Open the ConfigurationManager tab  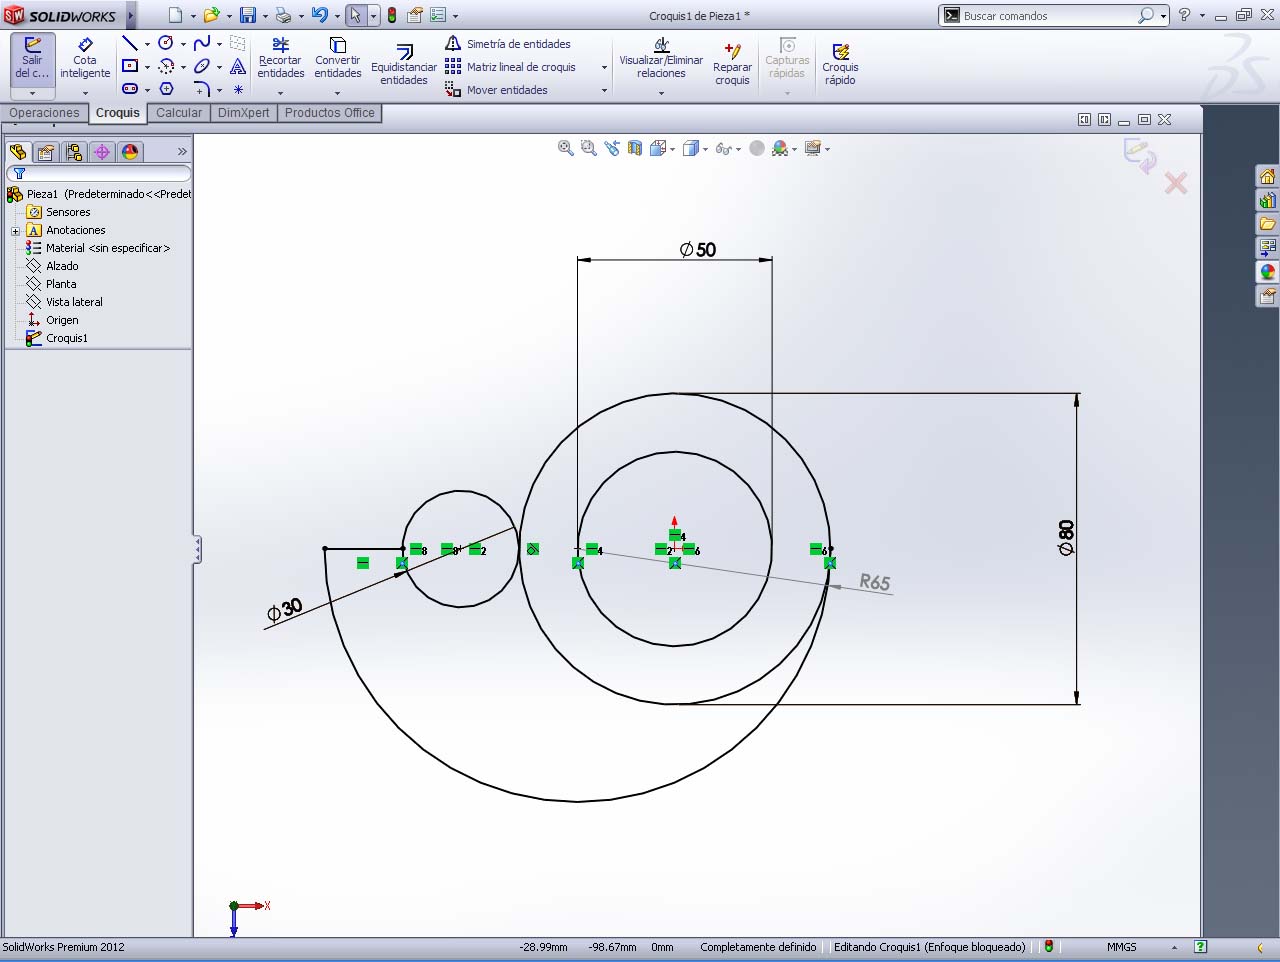[74, 152]
